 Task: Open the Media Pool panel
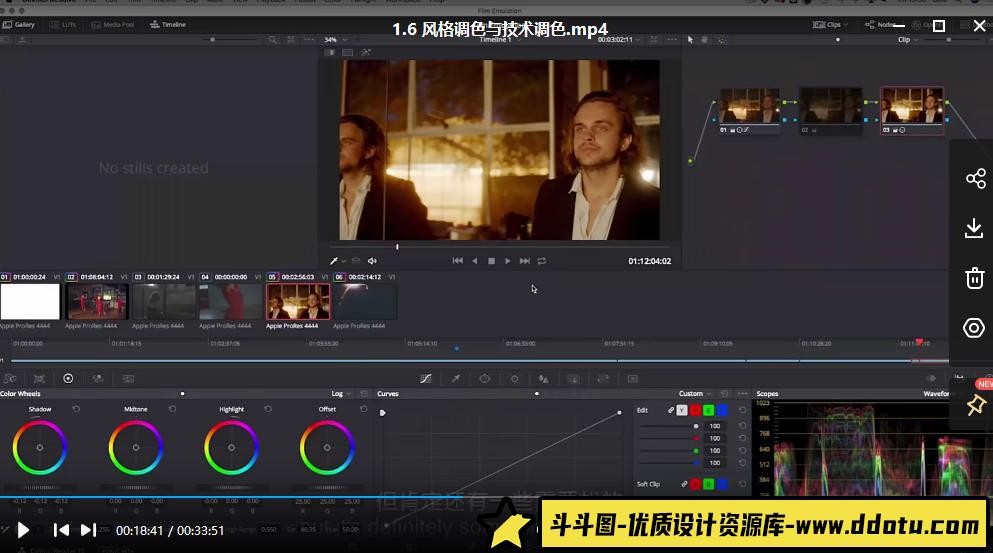(113, 25)
